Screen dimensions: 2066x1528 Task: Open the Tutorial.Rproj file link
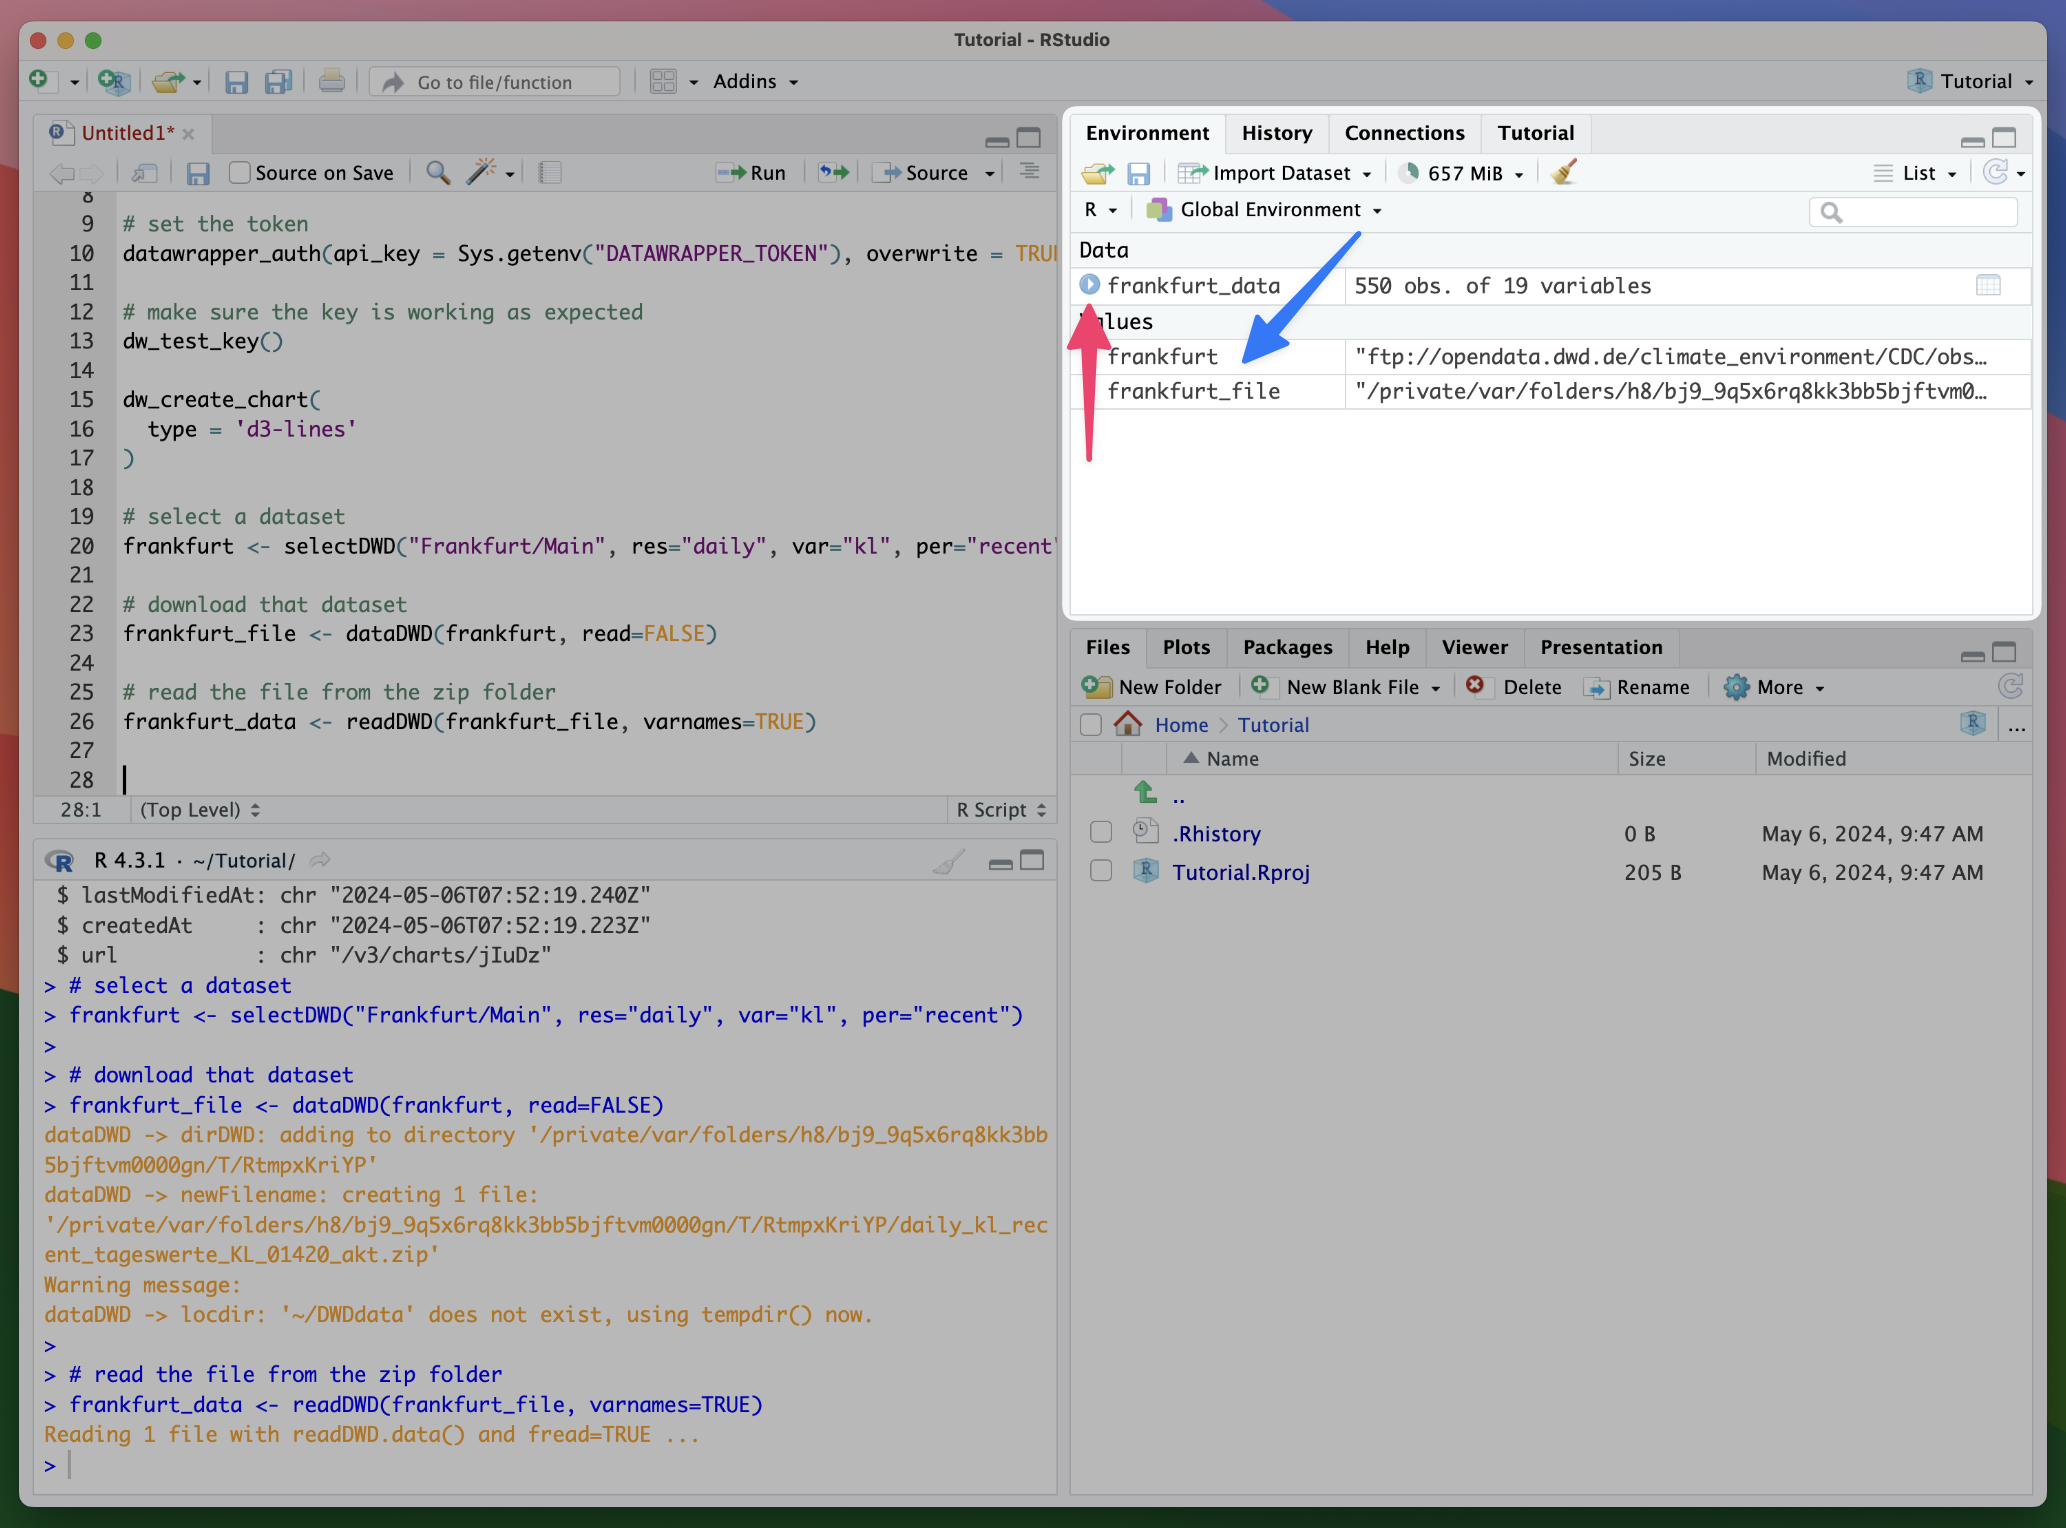pyautogui.click(x=1240, y=872)
